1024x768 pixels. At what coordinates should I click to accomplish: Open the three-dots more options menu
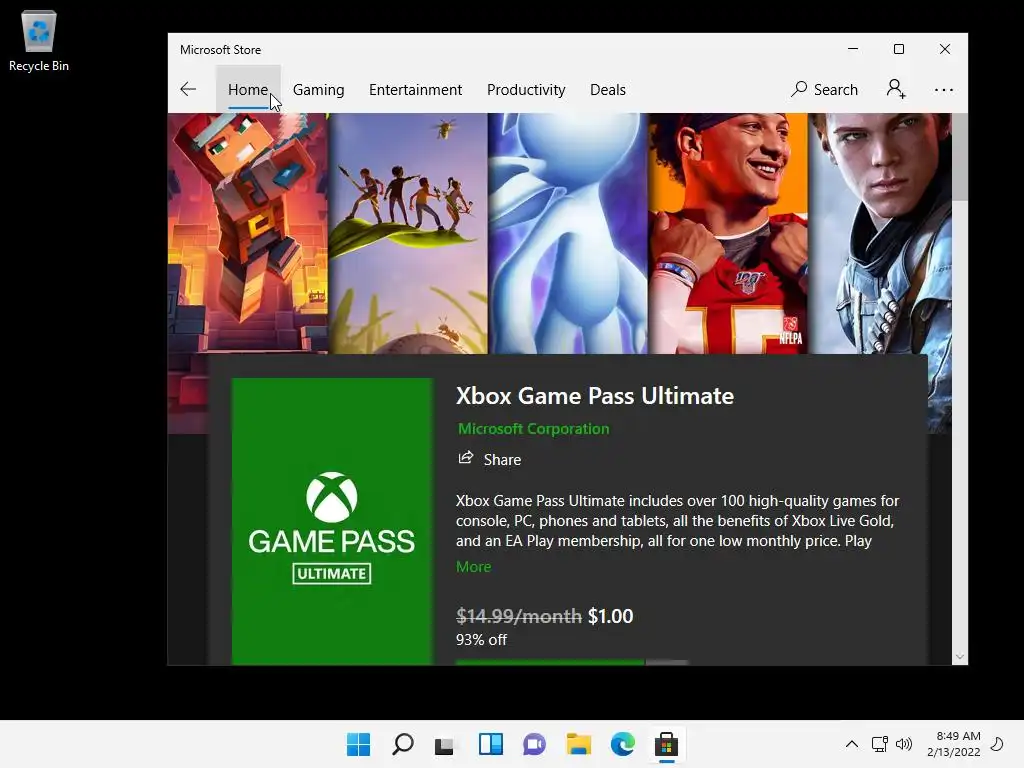point(944,89)
